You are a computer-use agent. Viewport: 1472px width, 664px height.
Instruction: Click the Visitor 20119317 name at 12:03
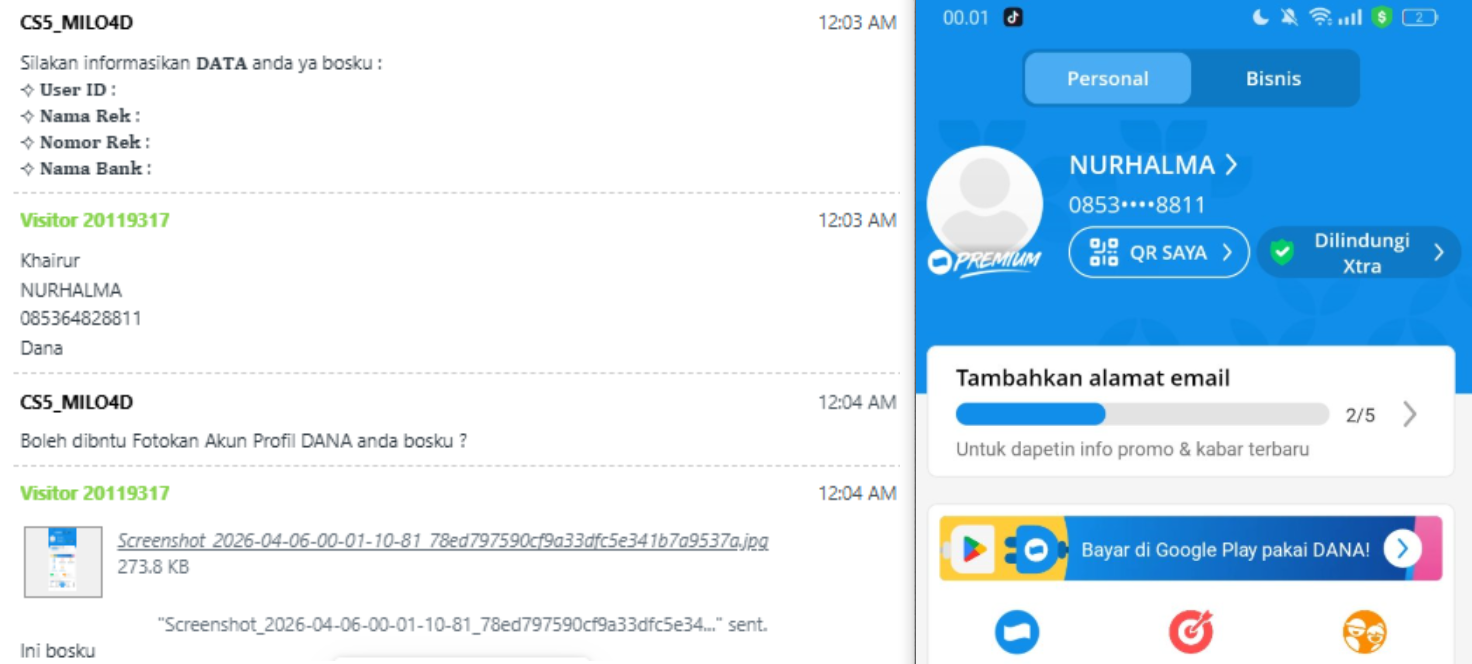point(95,220)
